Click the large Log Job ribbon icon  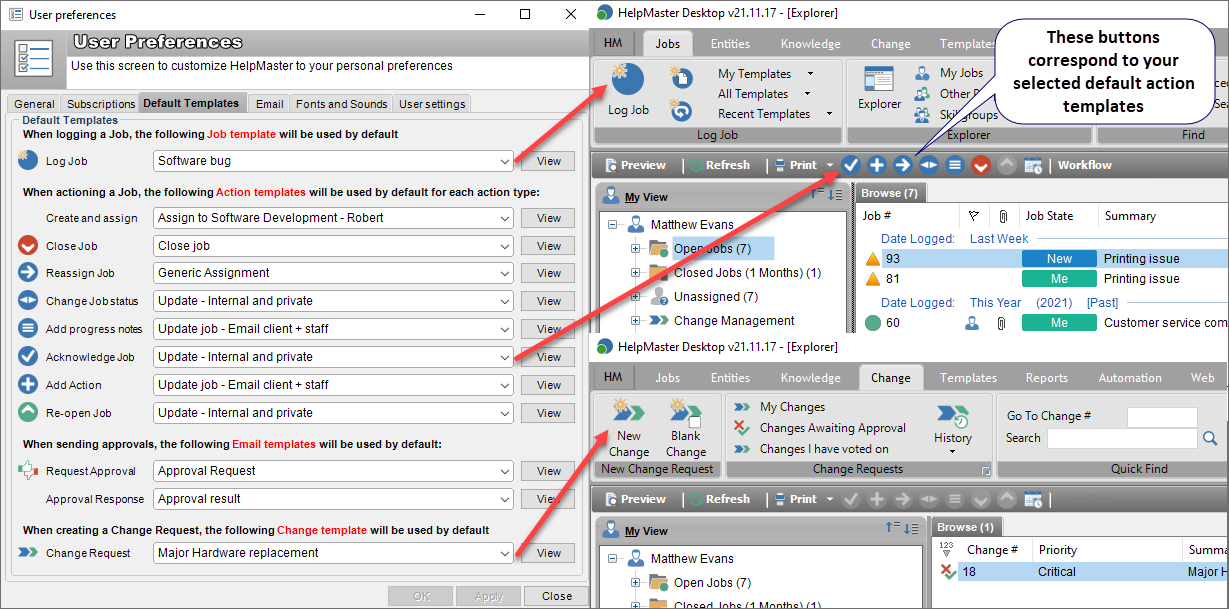(628, 81)
